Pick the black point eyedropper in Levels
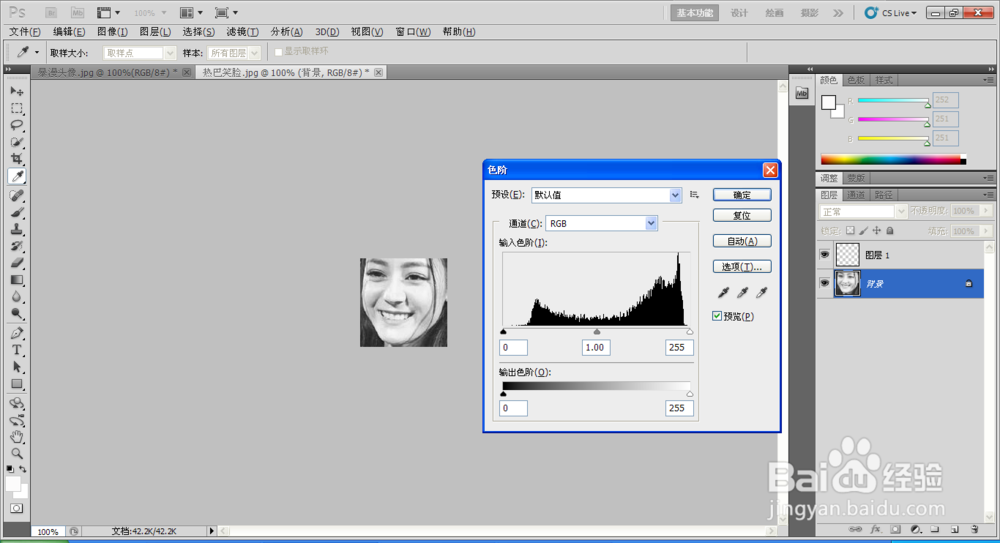 [723, 292]
